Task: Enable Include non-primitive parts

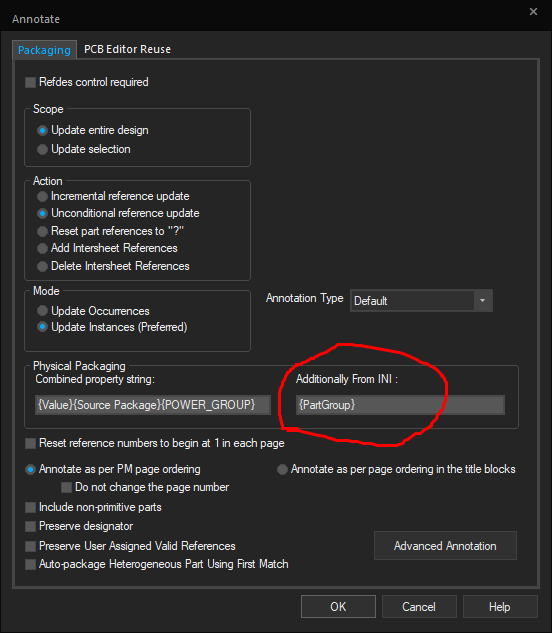Action: click(x=30, y=507)
